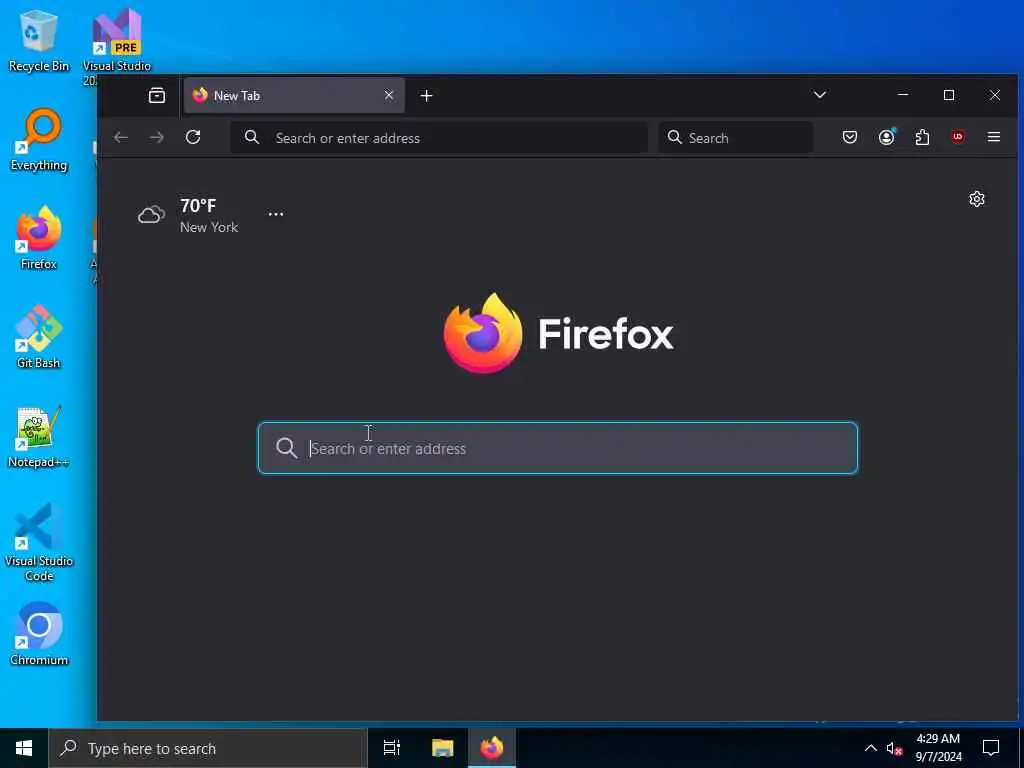Click the Firefox taskbar button
Viewport: 1024px width, 768px height.
(x=492, y=748)
